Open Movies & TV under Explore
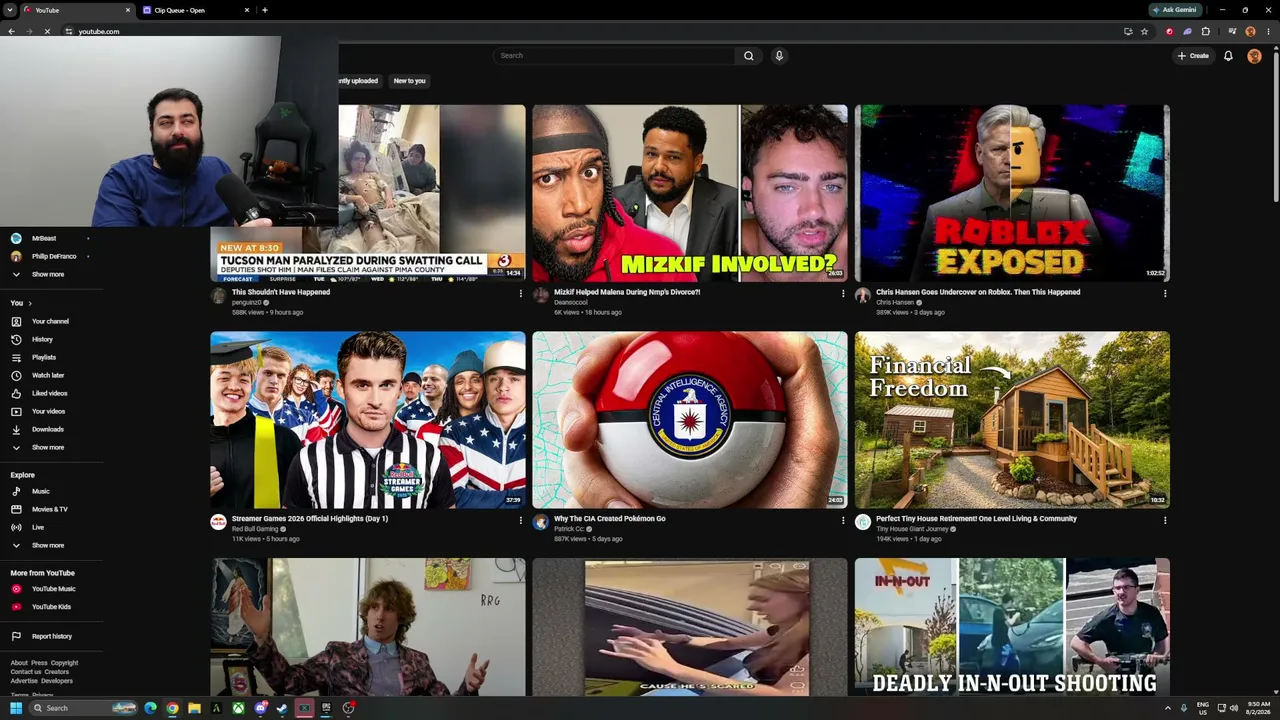This screenshot has width=1280, height=720. 51,509
